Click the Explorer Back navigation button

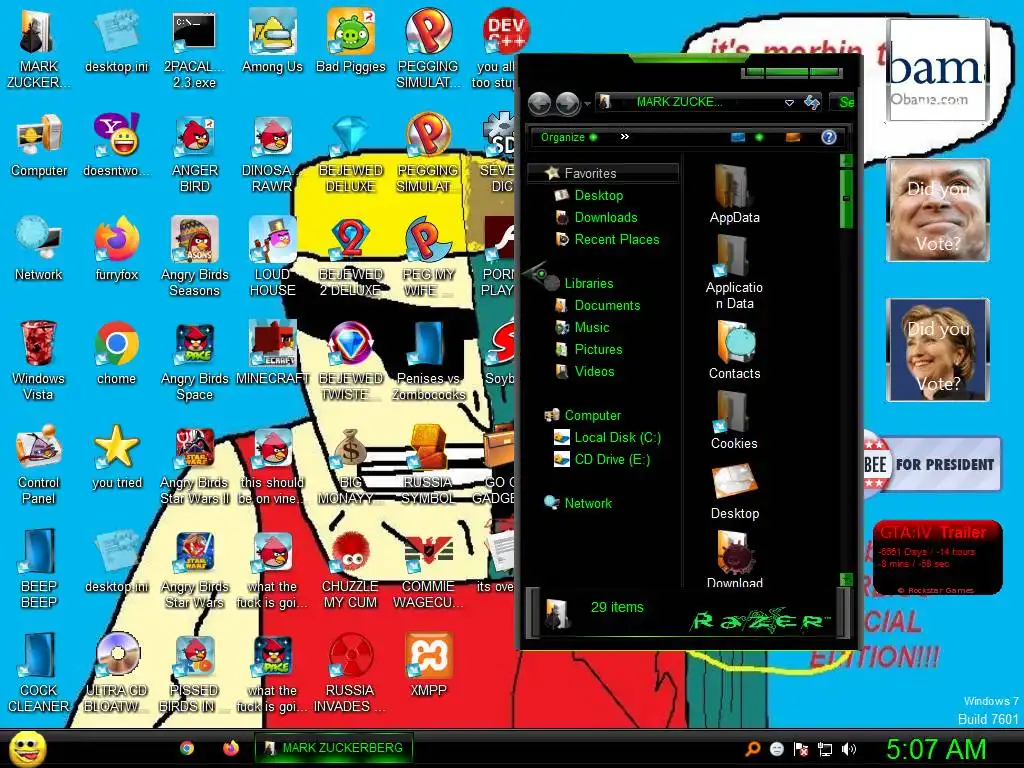click(540, 103)
